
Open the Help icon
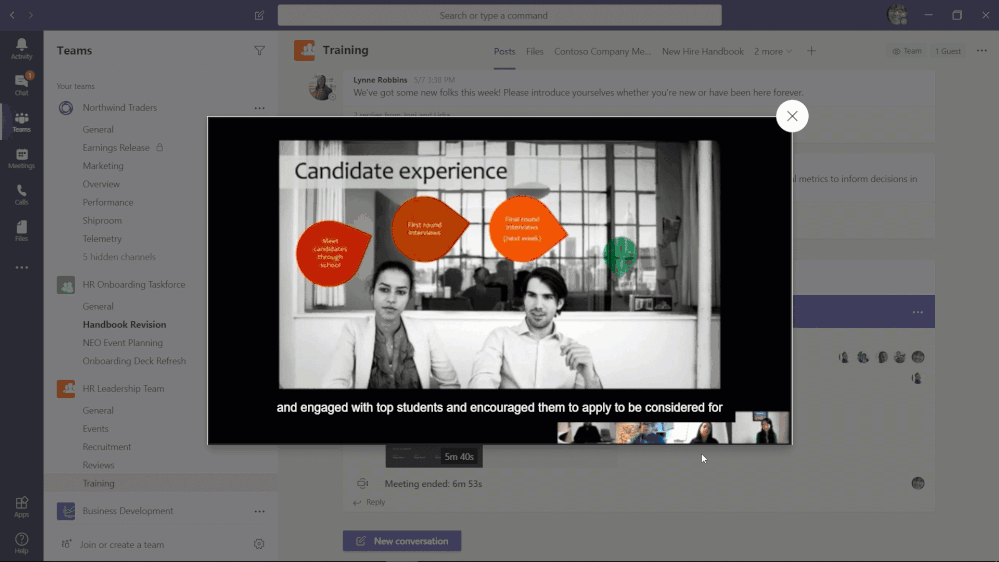[21, 543]
